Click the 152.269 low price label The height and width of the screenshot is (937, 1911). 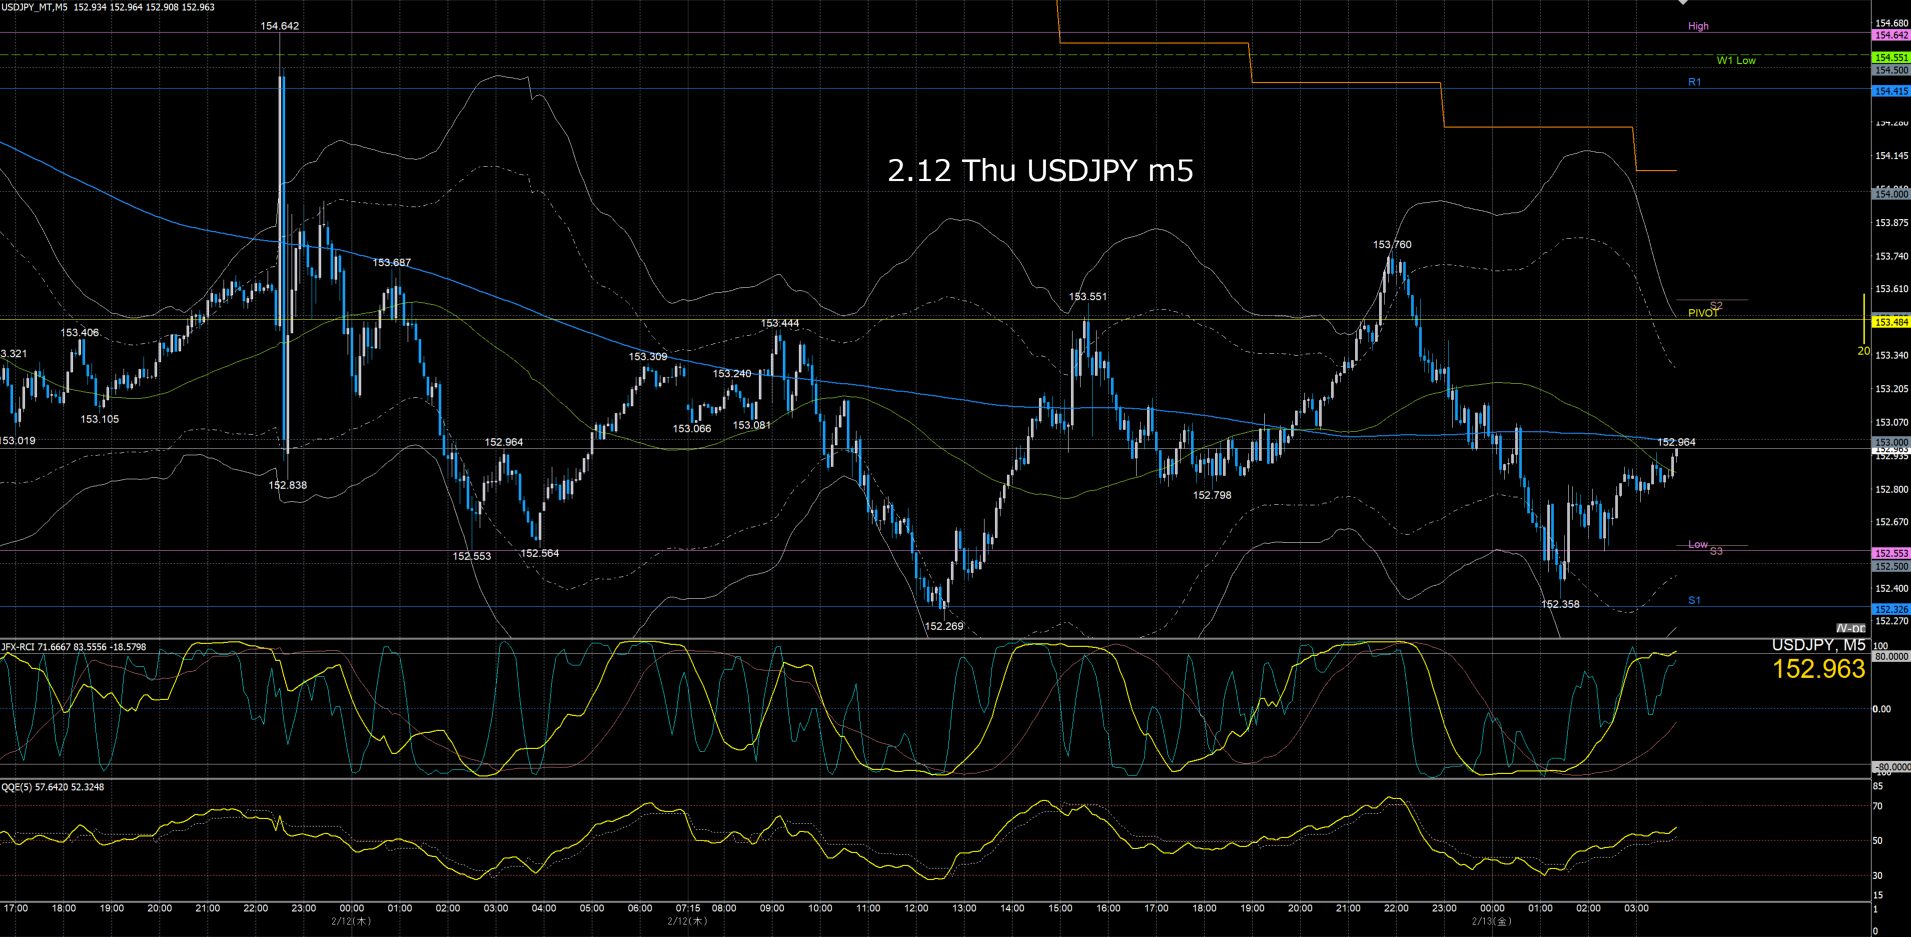pos(944,626)
